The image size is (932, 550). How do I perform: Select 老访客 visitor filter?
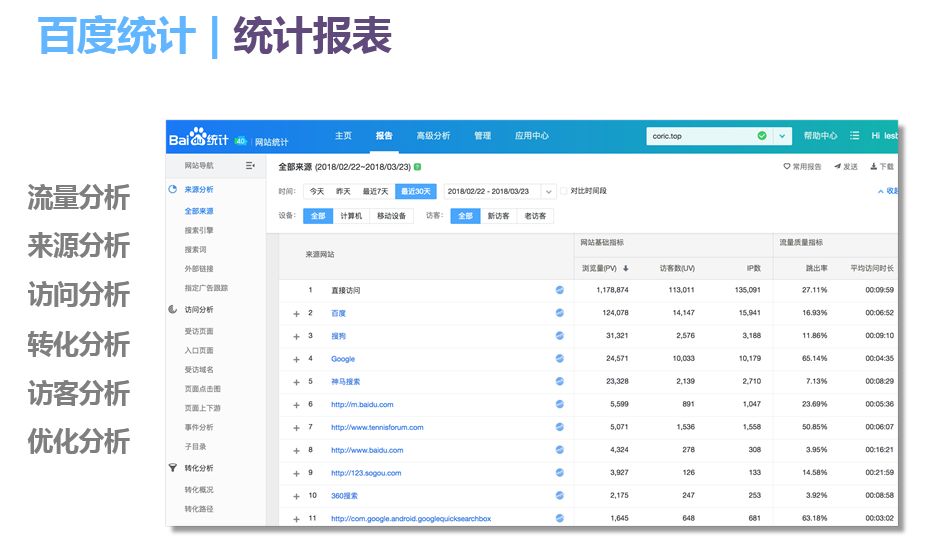[x=535, y=216]
